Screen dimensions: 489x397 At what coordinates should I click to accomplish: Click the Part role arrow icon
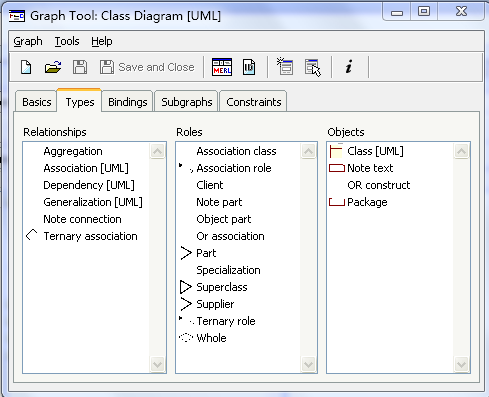coord(186,253)
